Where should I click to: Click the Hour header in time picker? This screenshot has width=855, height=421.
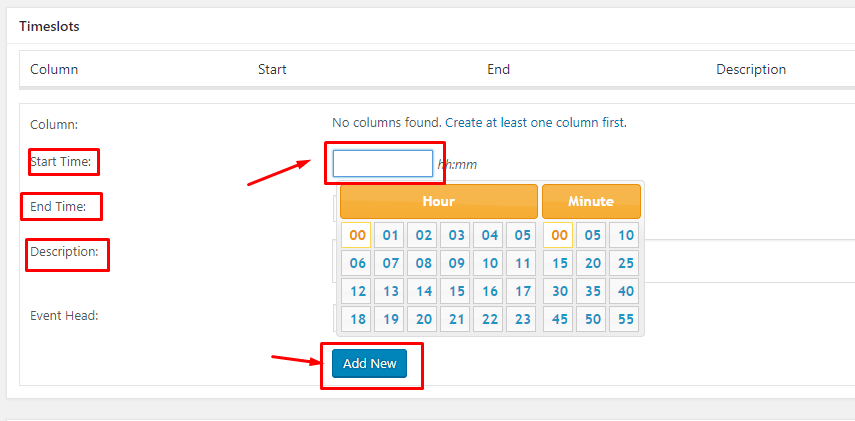point(438,201)
